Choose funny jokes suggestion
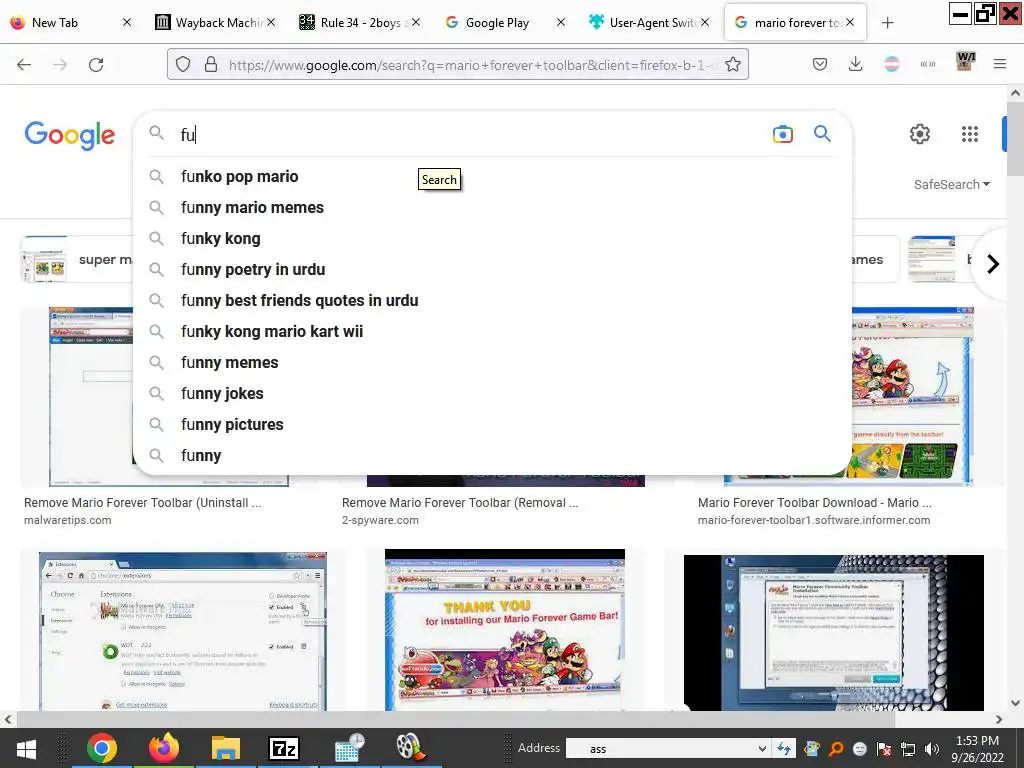The height and width of the screenshot is (768, 1024). click(x=492, y=394)
